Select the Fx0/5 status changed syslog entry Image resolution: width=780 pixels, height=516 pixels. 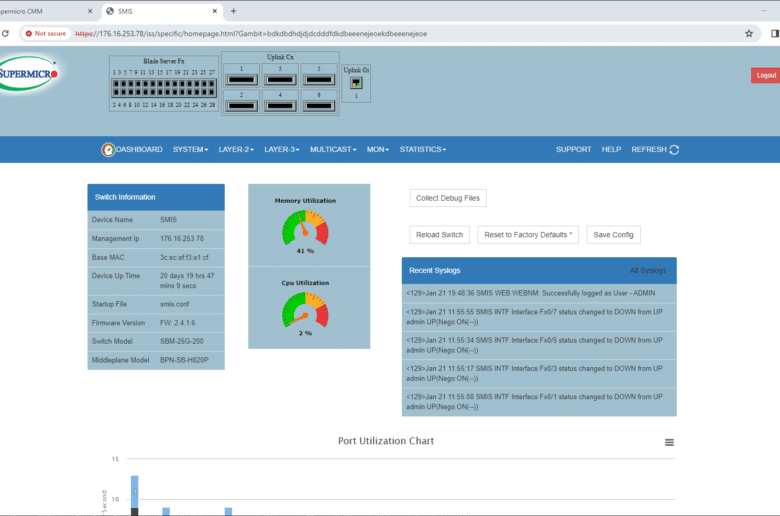tap(539, 345)
